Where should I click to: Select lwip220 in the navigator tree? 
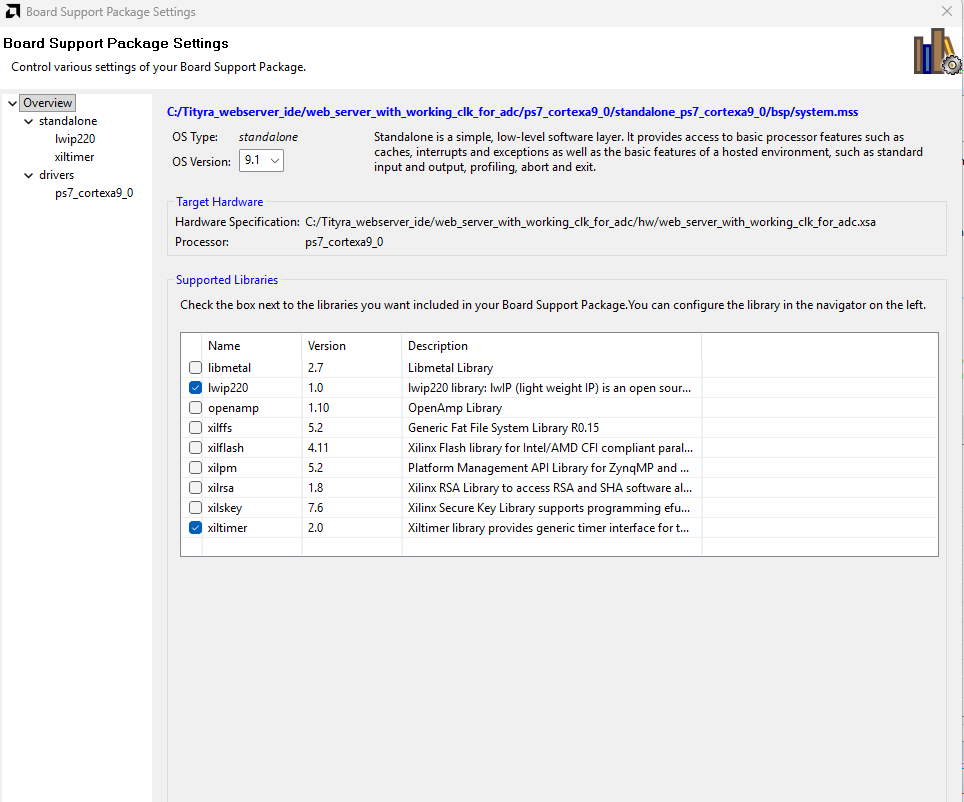point(75,139)
